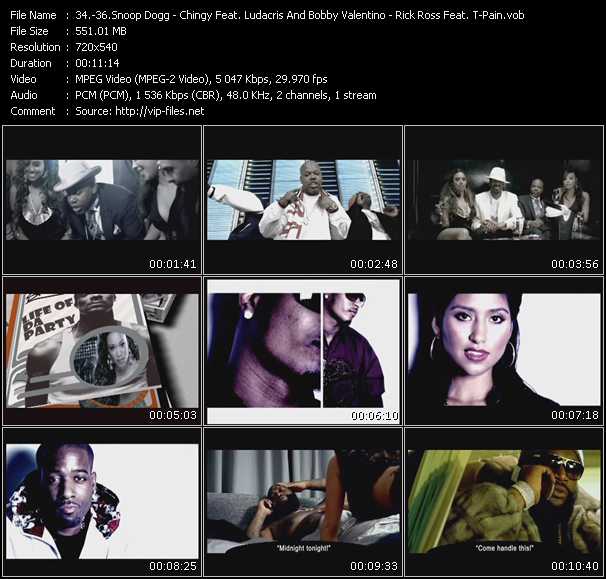606x579 pixels.
Task: Click the 'Duration' label
Action: click(31, 63)
